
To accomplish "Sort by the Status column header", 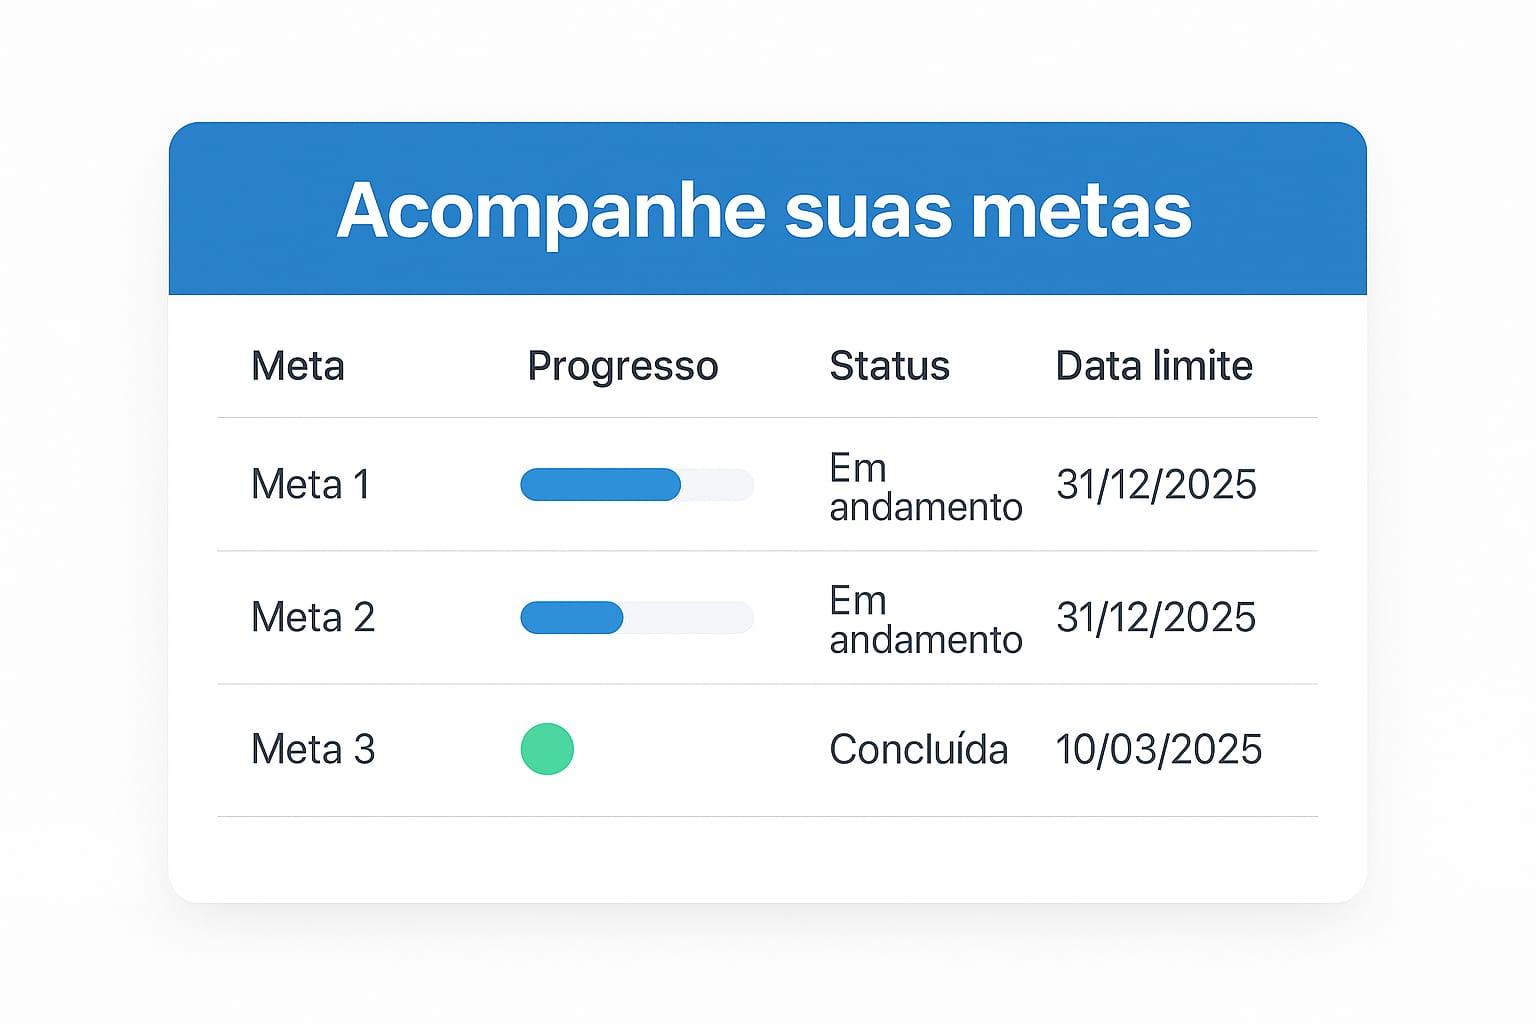I will (x=889, y=366).
